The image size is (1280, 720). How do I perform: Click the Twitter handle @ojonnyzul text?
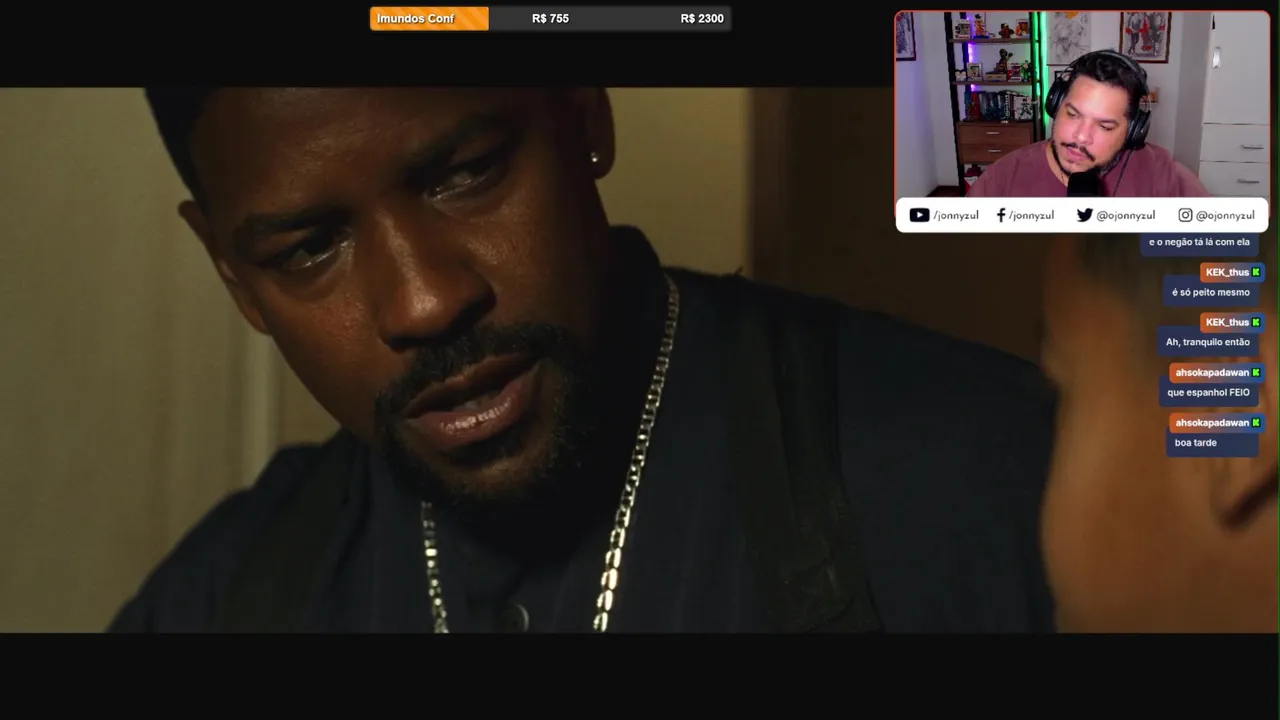[1126, 215]
